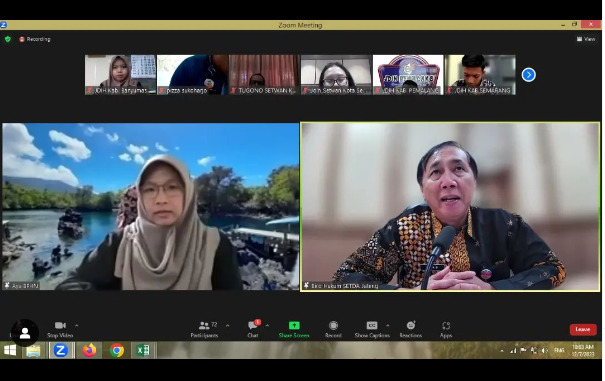Click the Zoom taskbar icon

tap(61, 351)
